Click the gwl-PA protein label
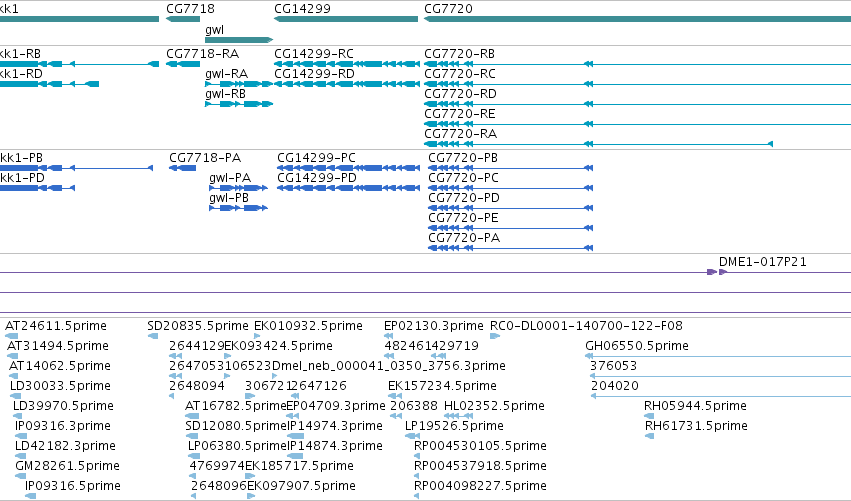The image size is (851, 501). pyautogui.click(x=230, y=178)
